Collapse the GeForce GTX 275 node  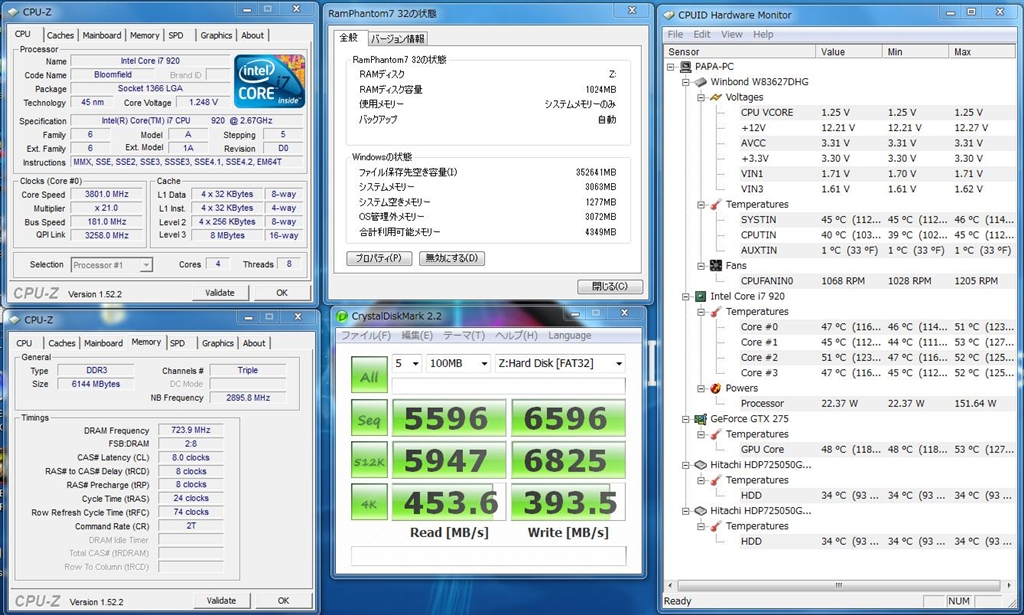pyautogui.click(x=686, y=419)
